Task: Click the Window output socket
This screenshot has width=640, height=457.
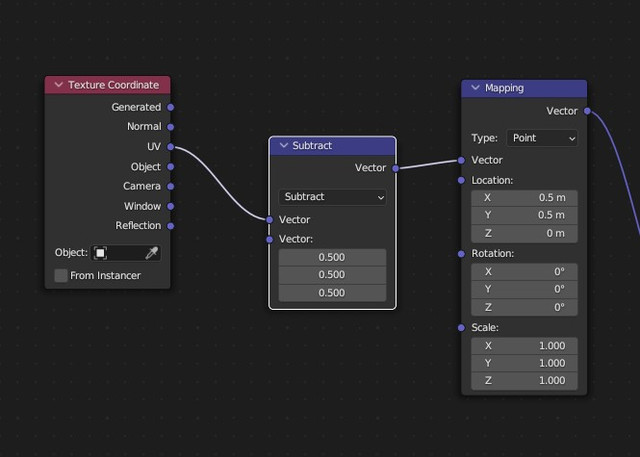Action: pos(171,206)
